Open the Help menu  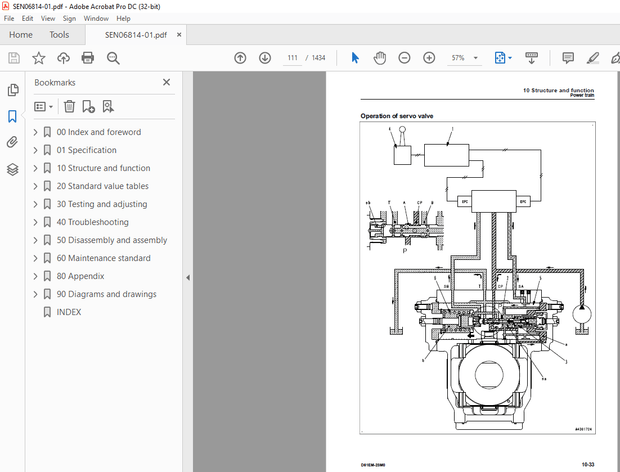(123, 19)
